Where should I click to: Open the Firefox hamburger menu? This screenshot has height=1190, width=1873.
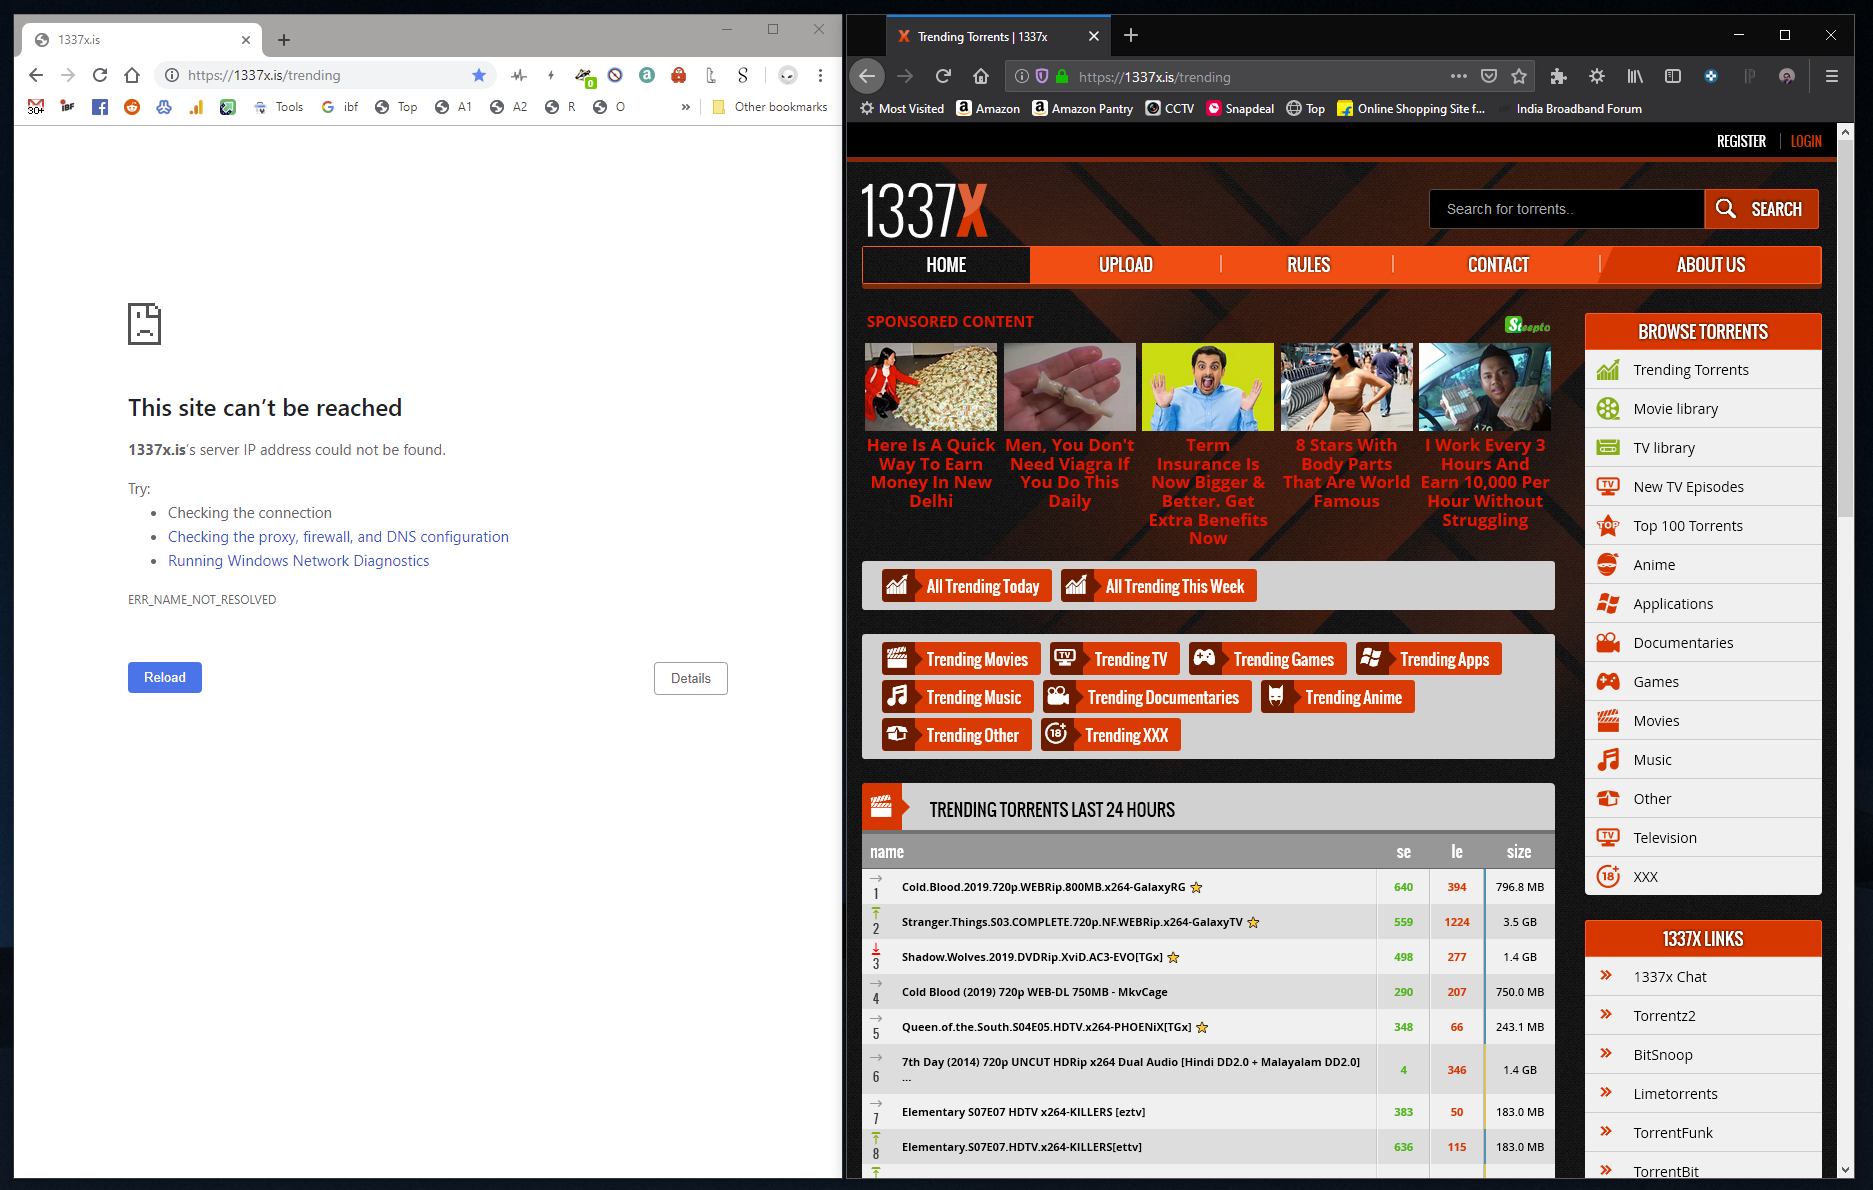coord(1831,76)
